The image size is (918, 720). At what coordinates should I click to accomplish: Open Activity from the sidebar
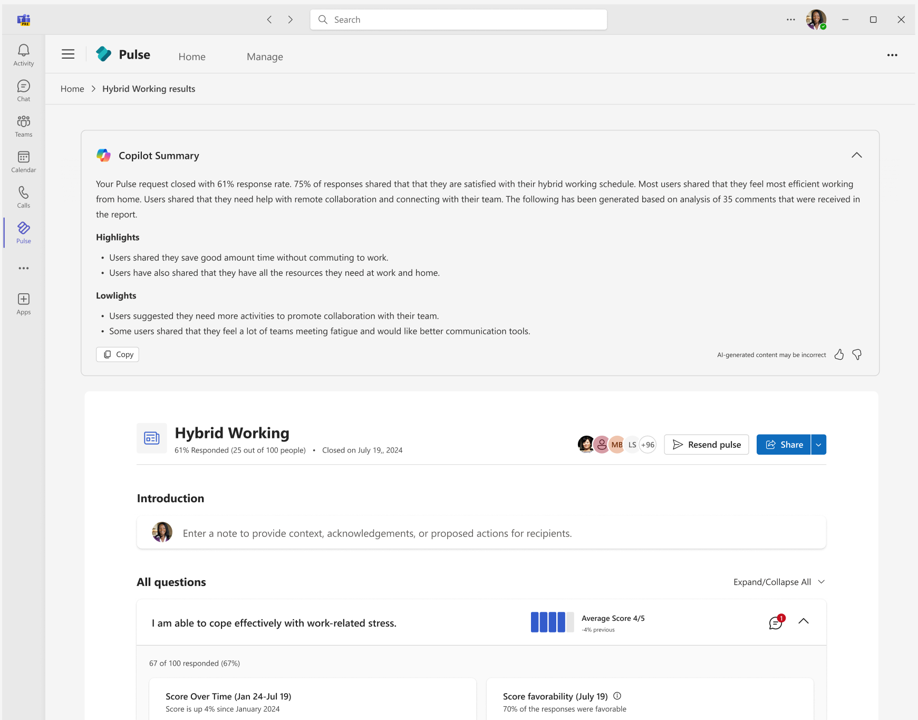click(x=23, y=53)
